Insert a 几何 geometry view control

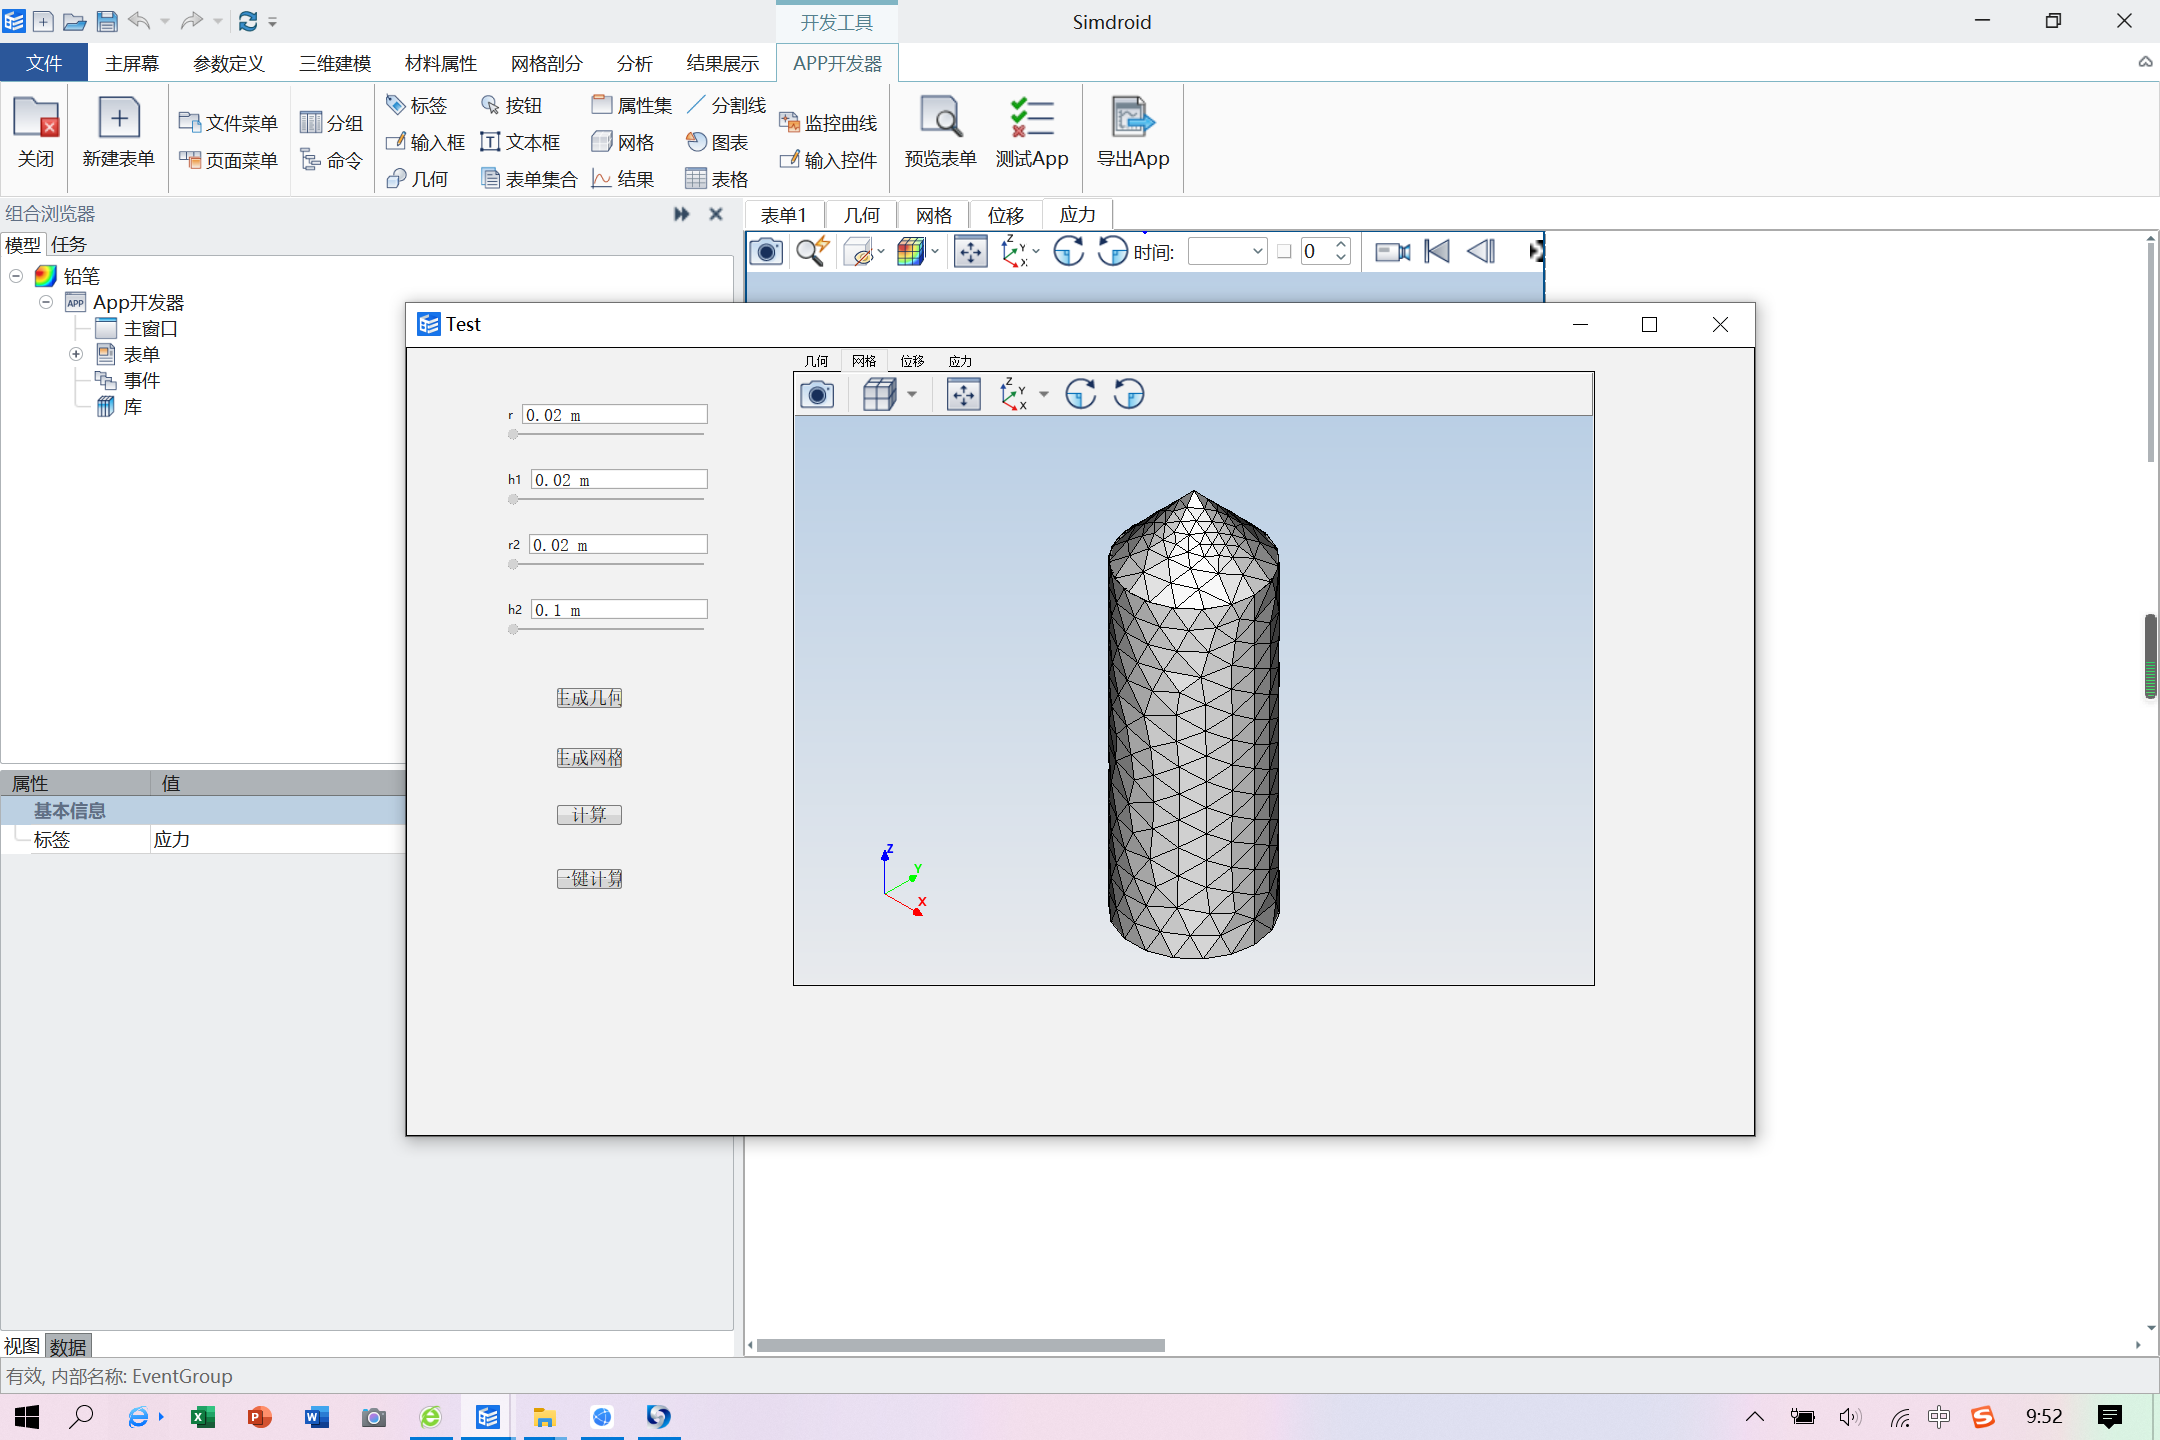[417, 179]
